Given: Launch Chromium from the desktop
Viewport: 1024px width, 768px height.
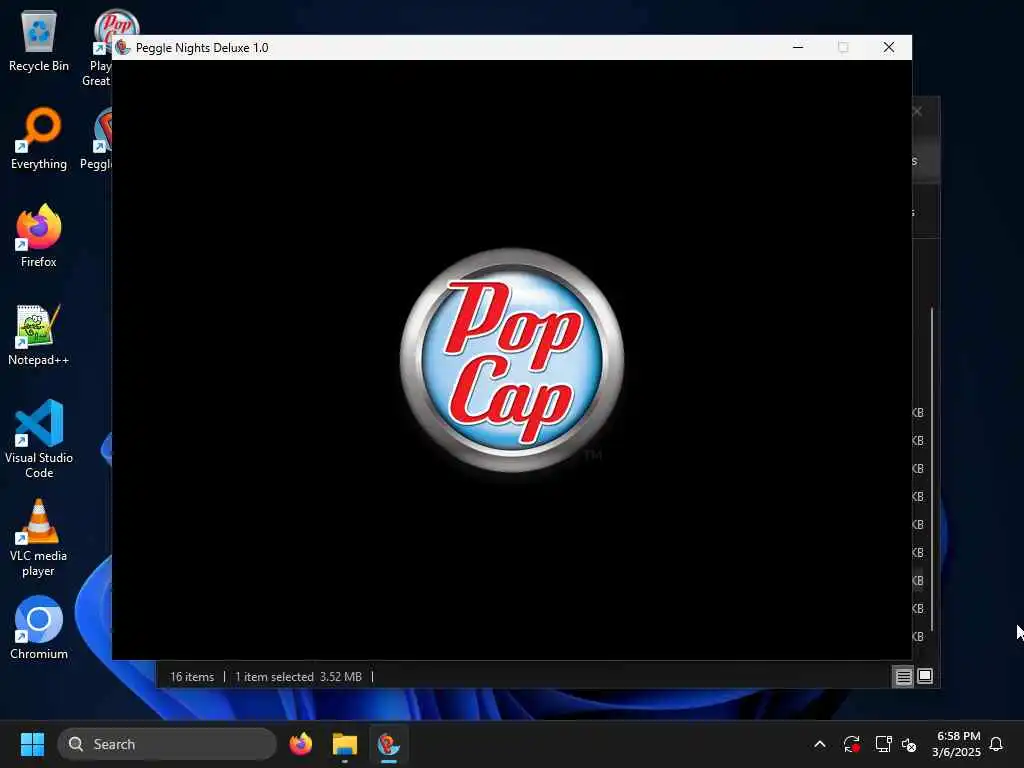Looking at the screenshot, I should [39, 628].
